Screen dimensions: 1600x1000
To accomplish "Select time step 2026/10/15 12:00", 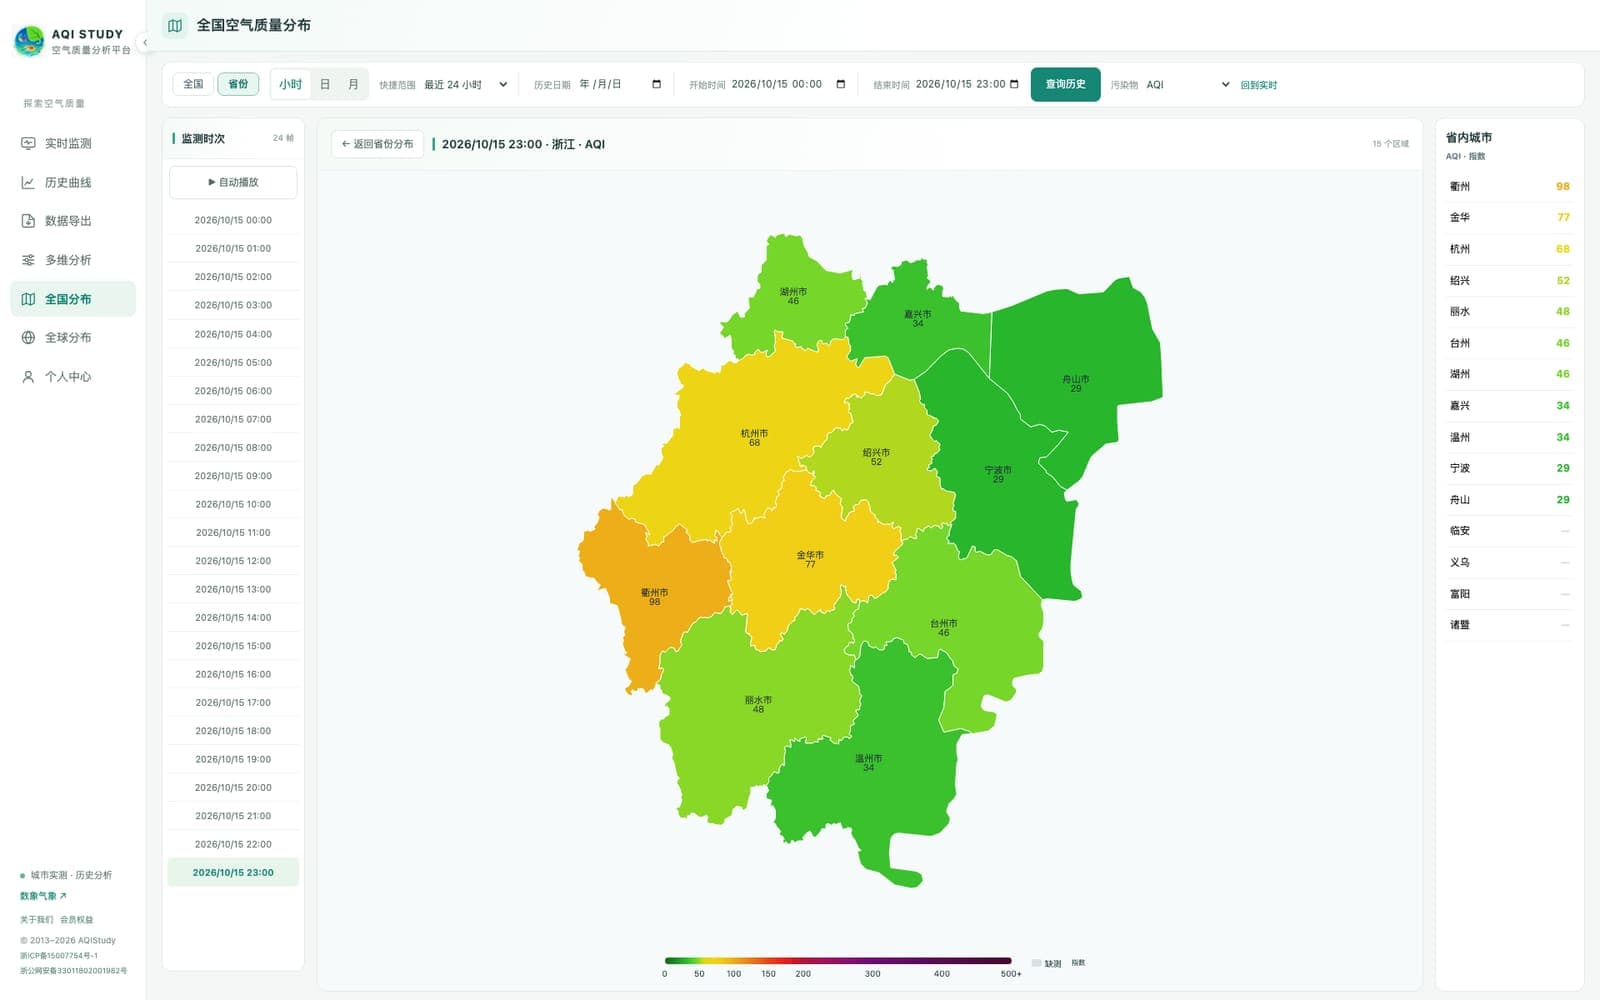I will coord(233,561).
